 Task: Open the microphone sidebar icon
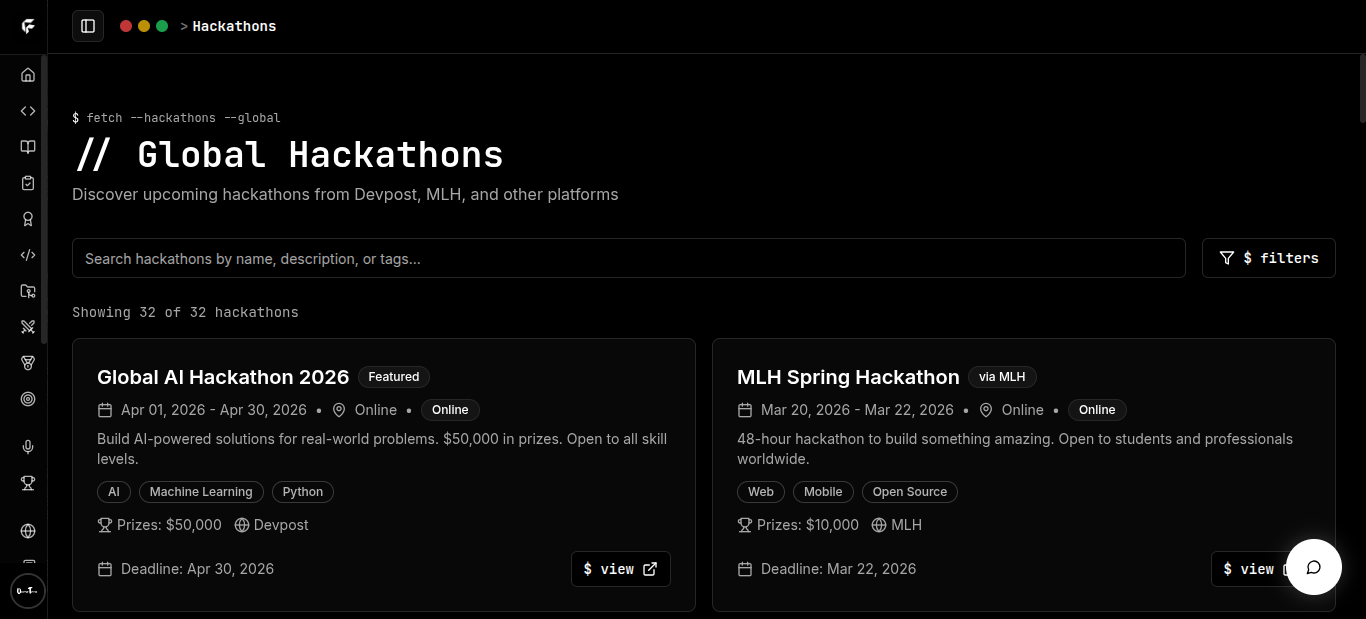tap(28, 447)
